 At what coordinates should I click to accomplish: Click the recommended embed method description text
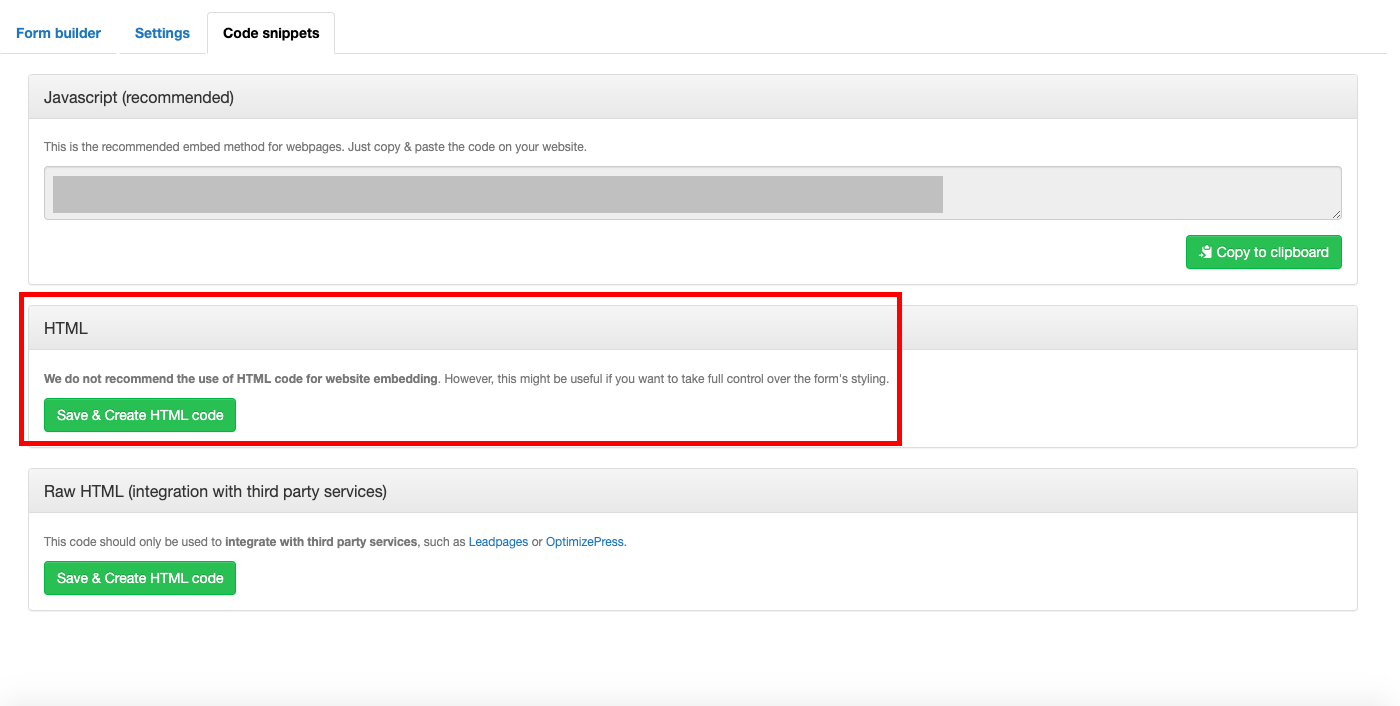coord(315,147)
